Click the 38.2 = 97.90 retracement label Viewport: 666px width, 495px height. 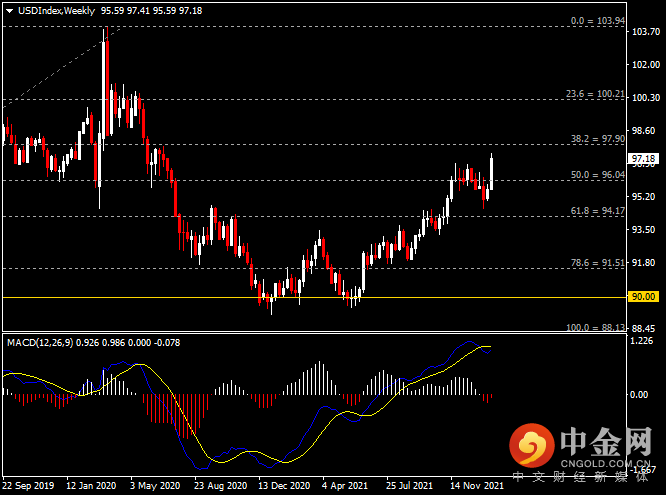597,139
